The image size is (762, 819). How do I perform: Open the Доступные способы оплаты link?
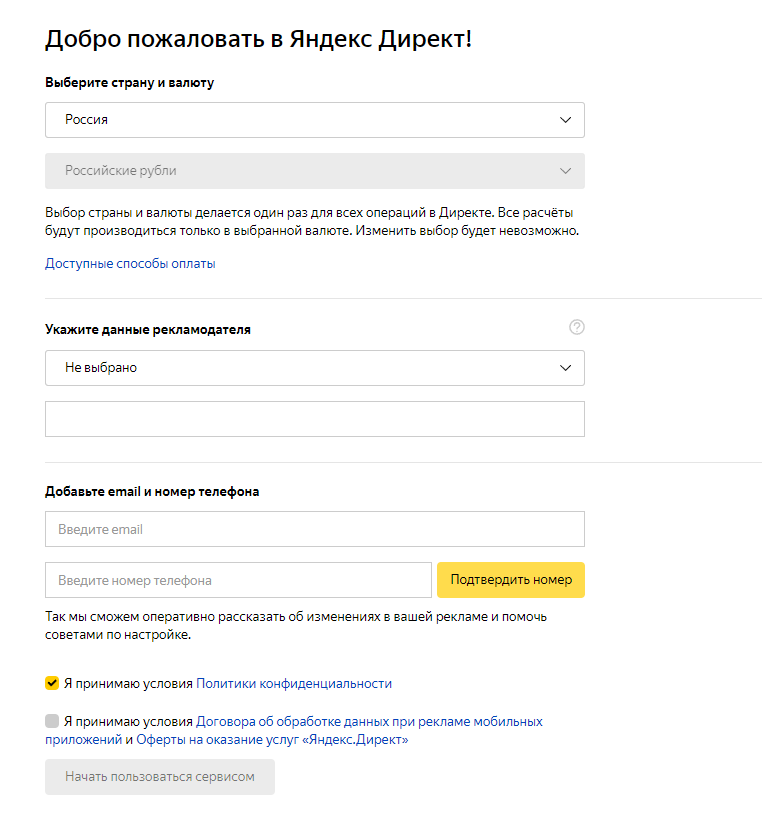[x=130, y=264]
